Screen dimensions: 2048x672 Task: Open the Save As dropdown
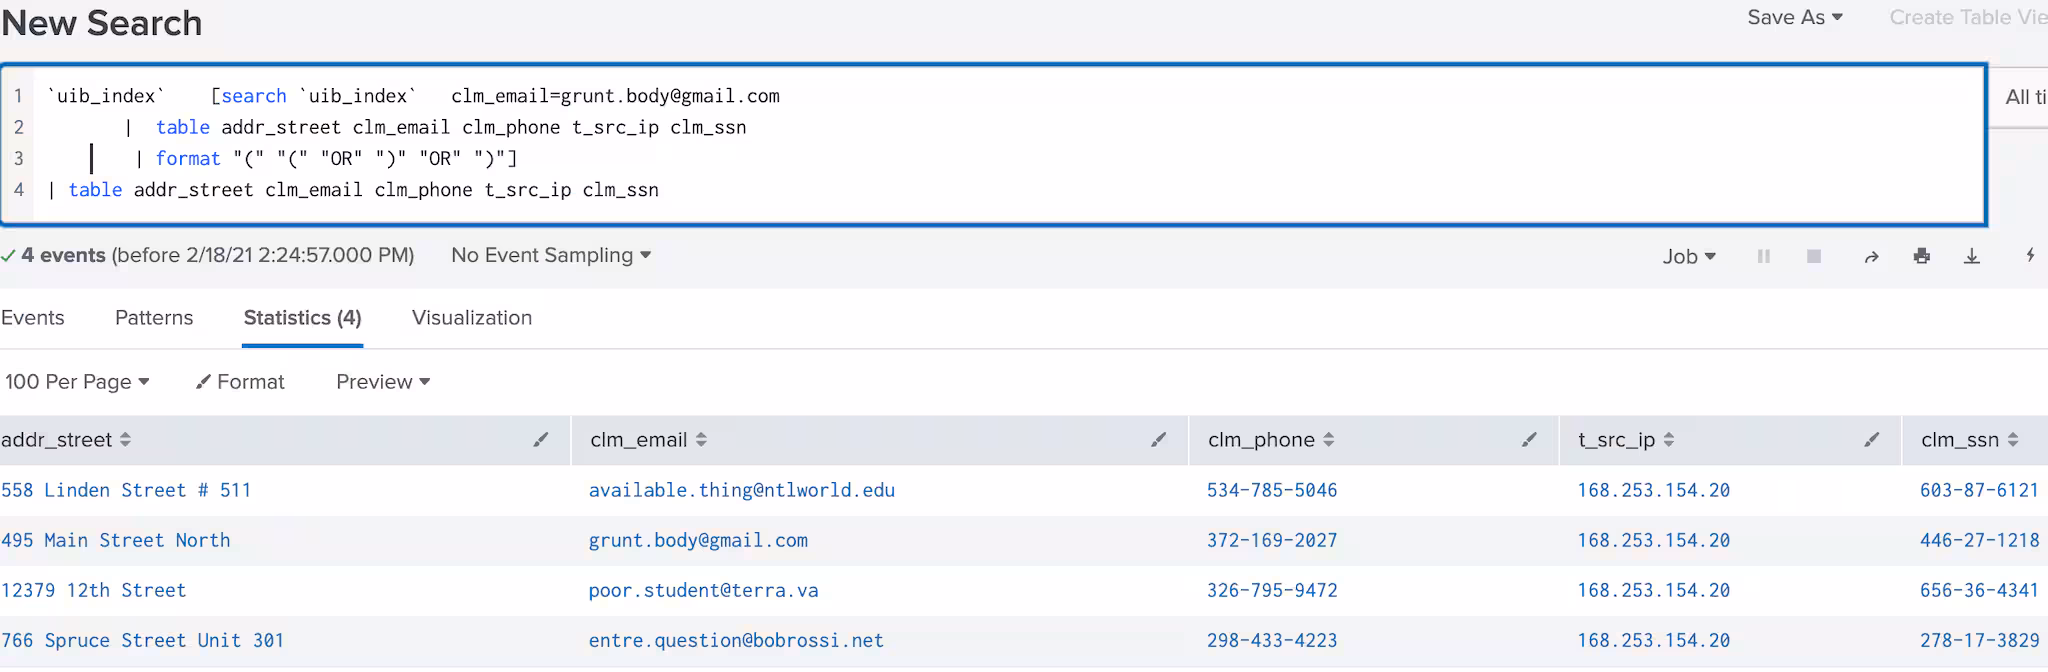click(1794, 18)
